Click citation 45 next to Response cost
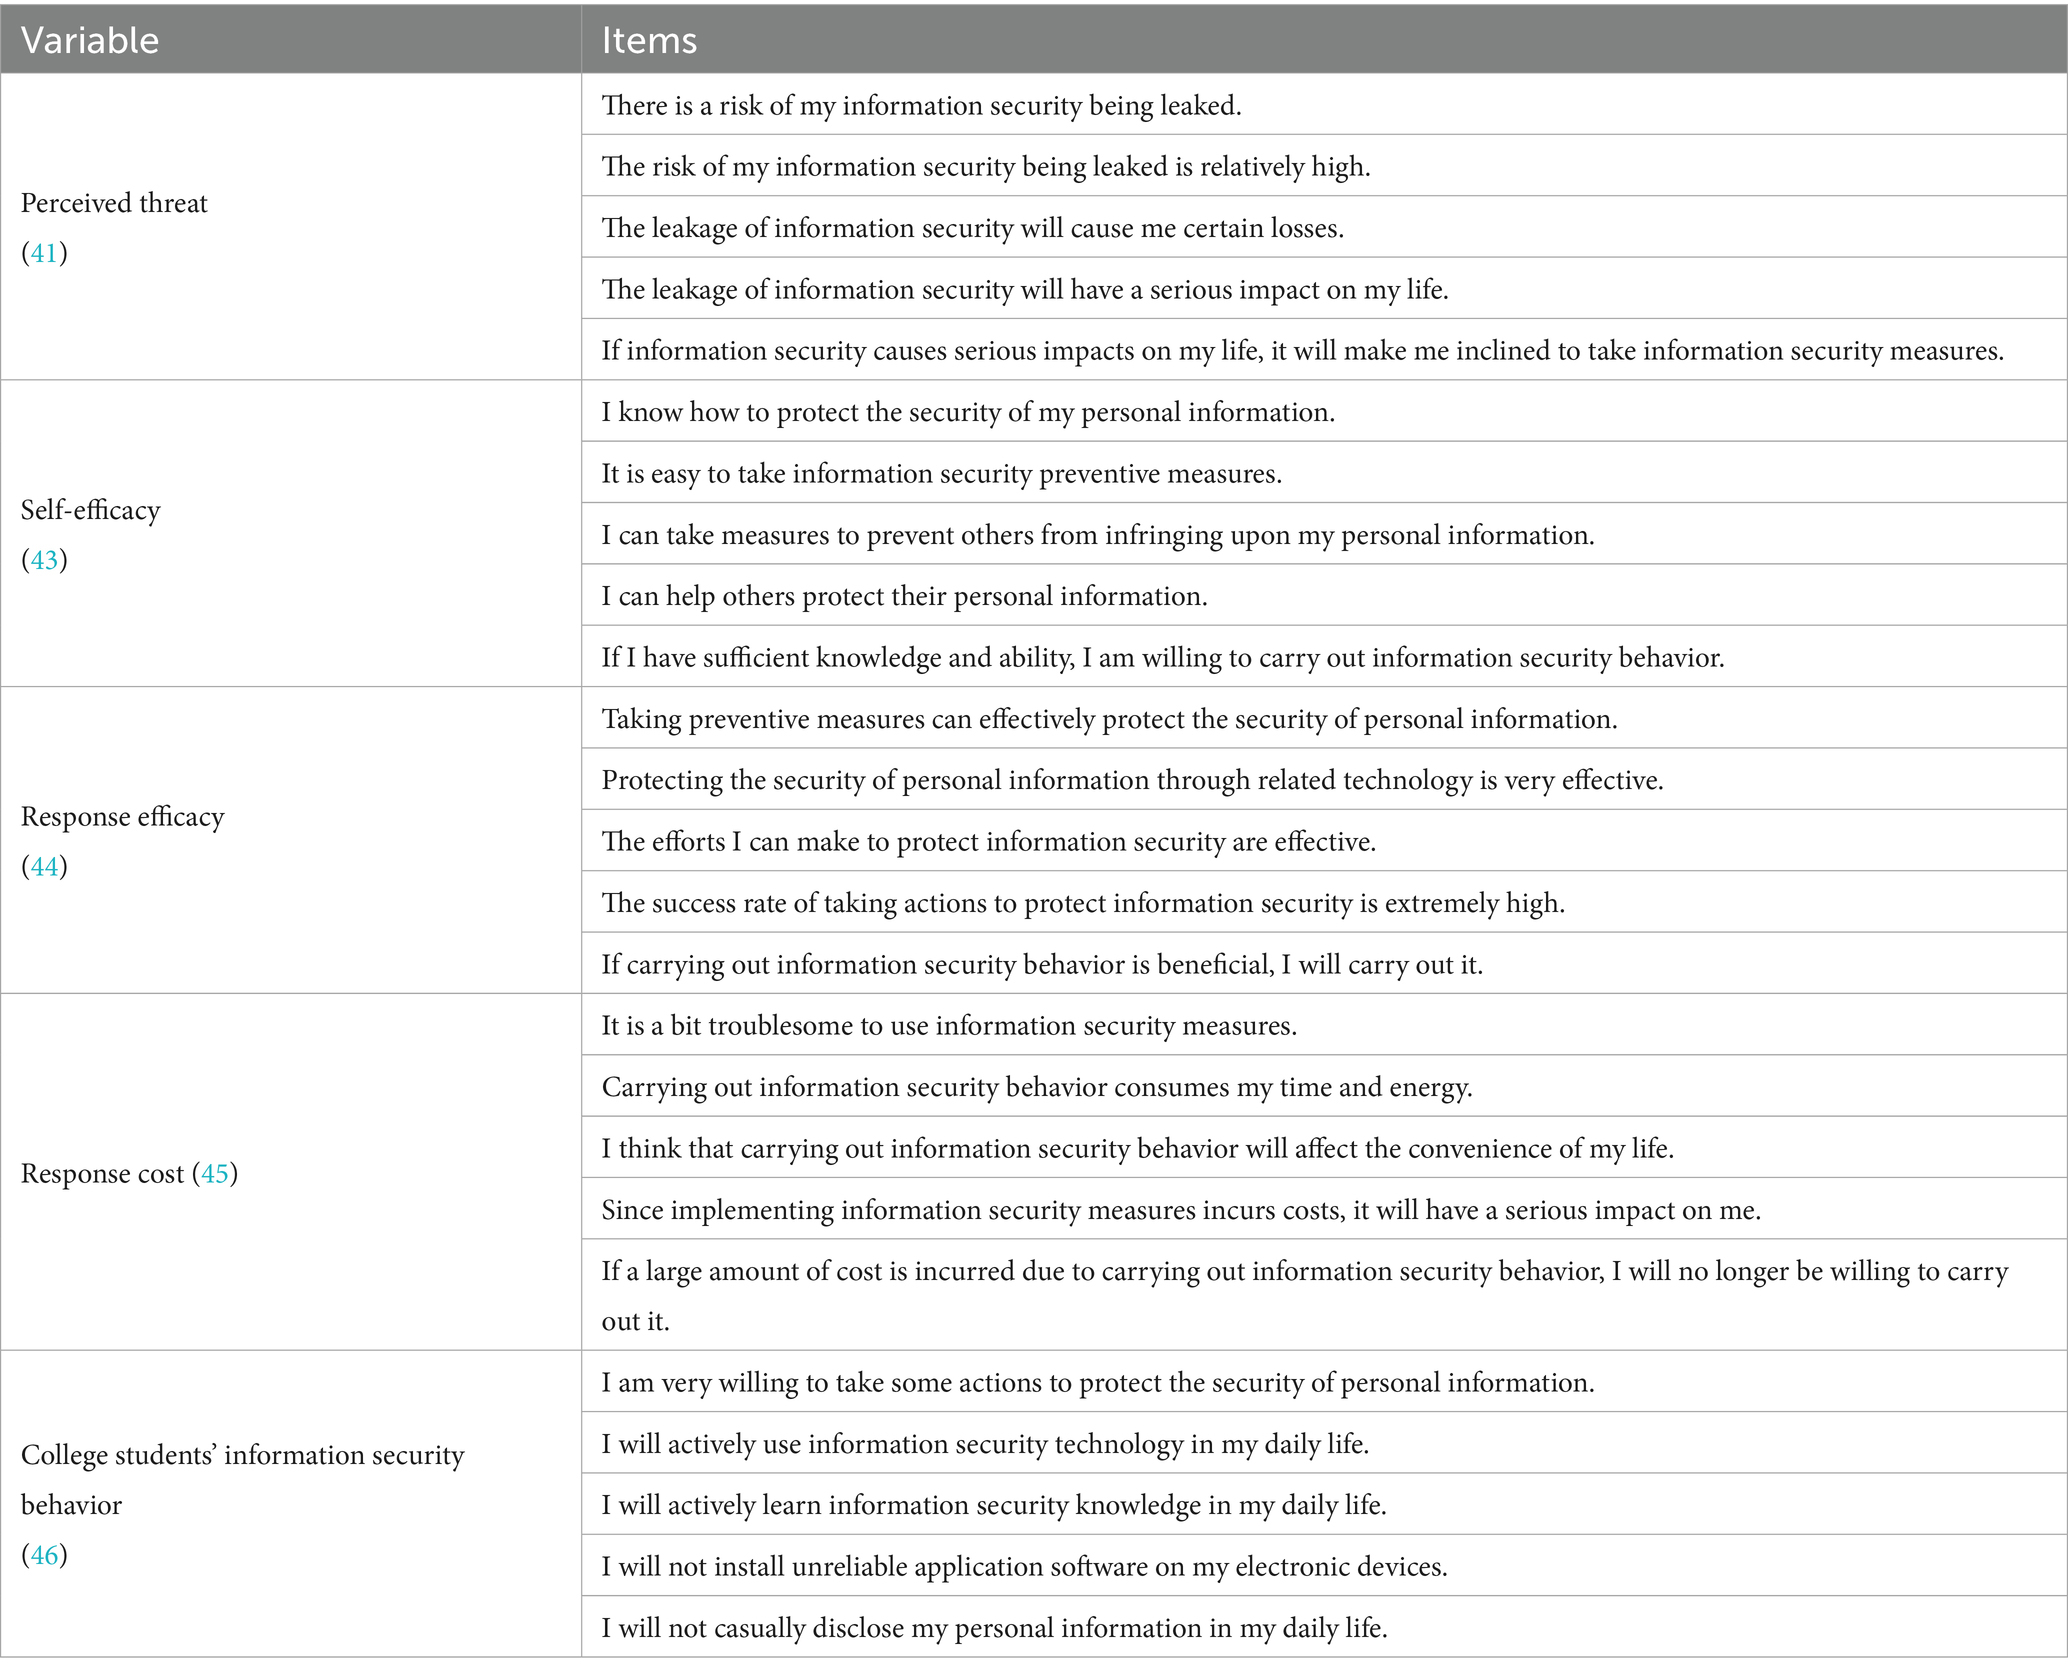 pyautogui.click(x=215, y=1173)
